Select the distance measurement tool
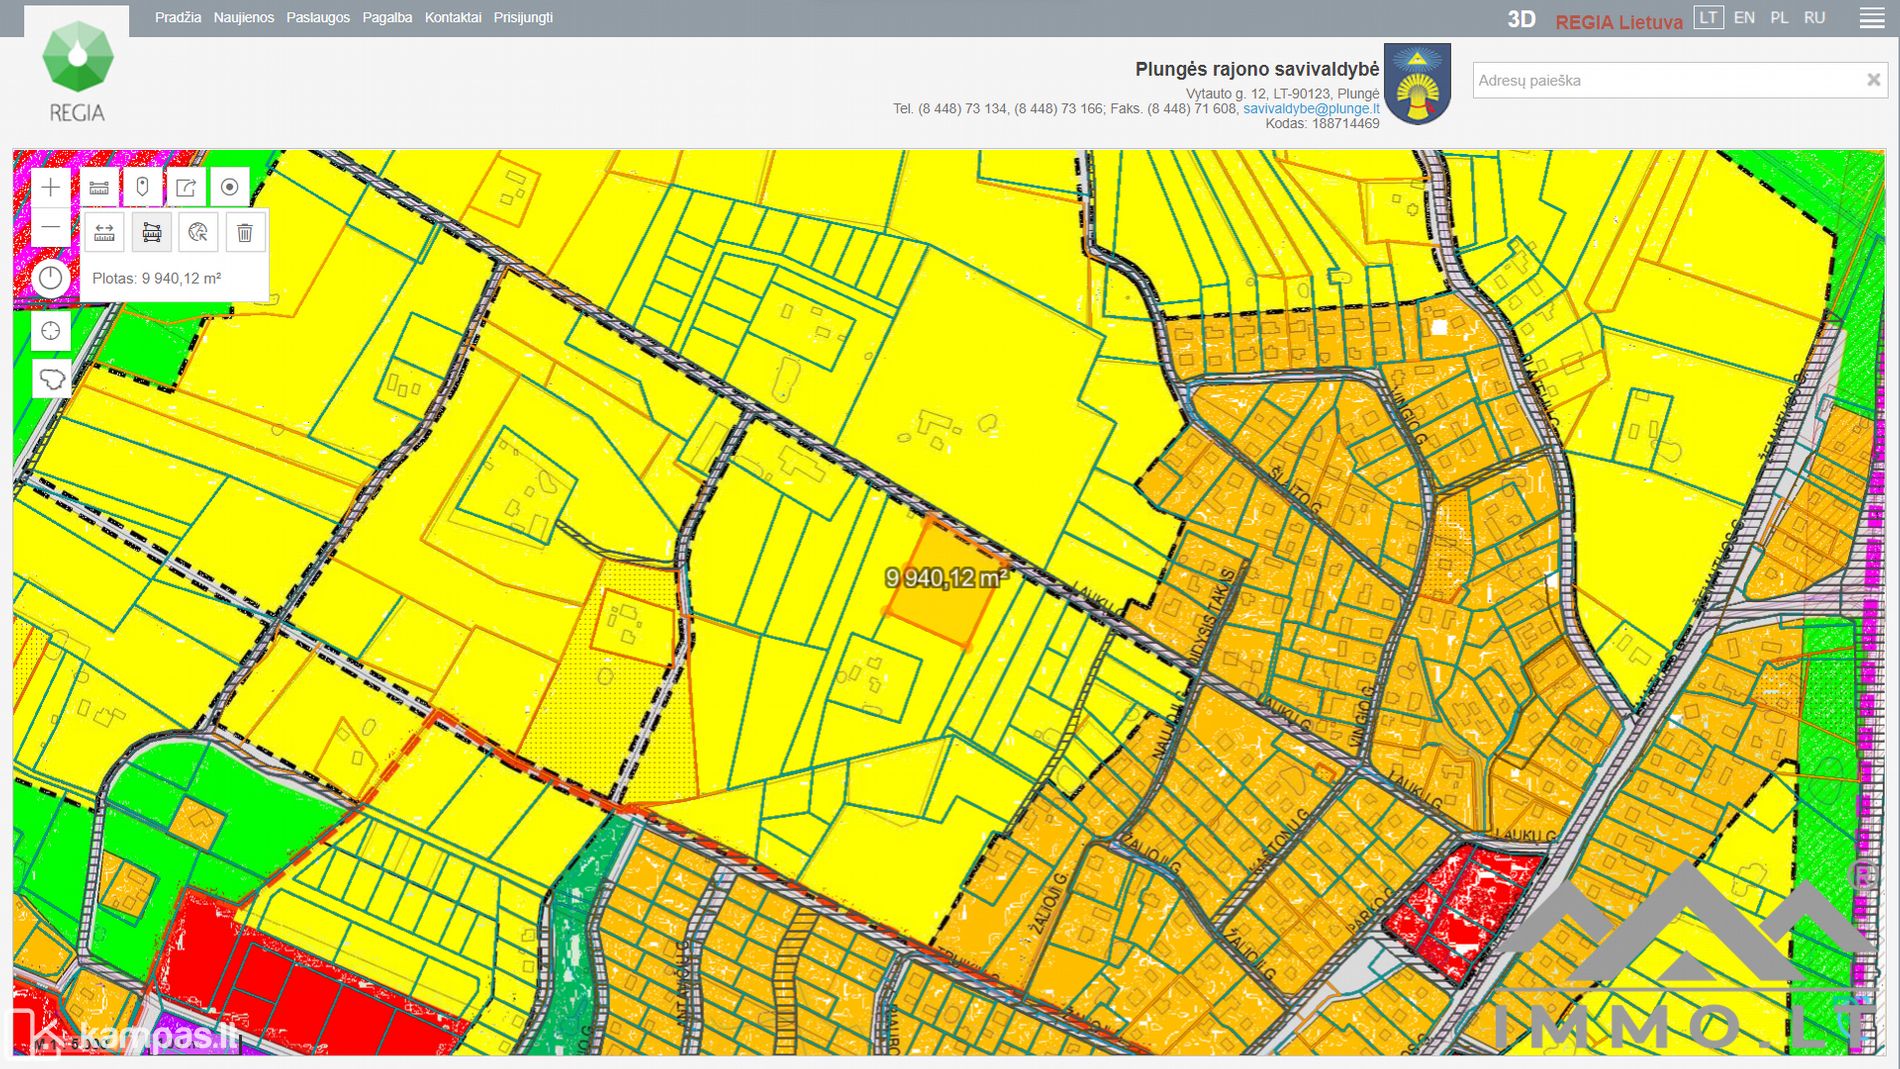Image resolution: width=1900 pixels, height=1069 pixels. click(x=104, y=233)
